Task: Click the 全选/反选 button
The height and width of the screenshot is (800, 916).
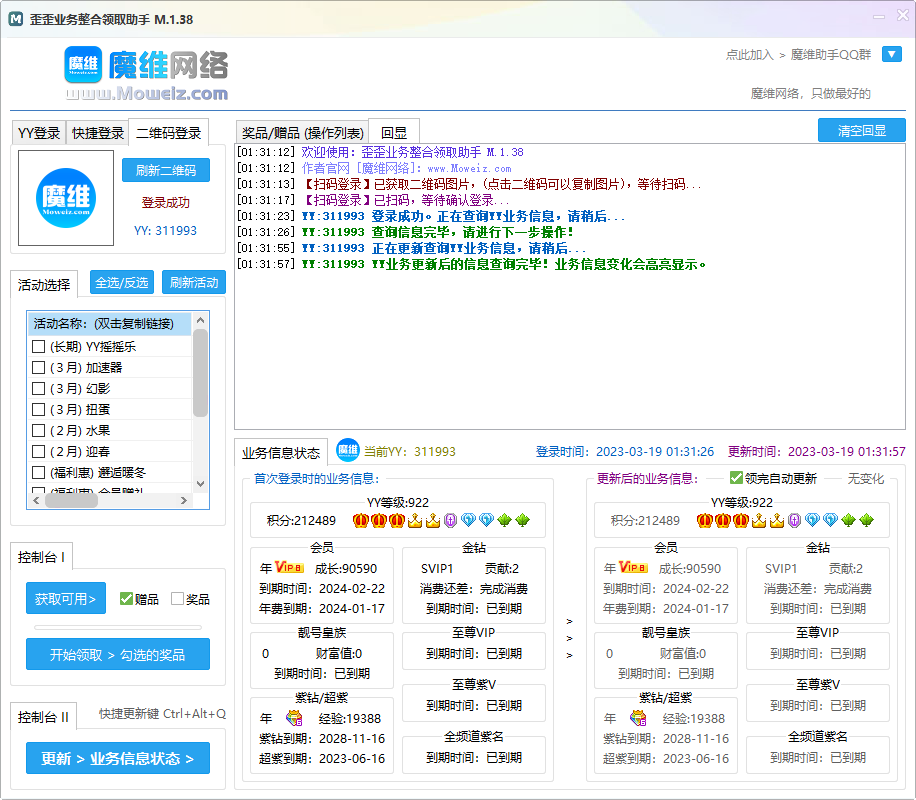Action: pos(122,282)
